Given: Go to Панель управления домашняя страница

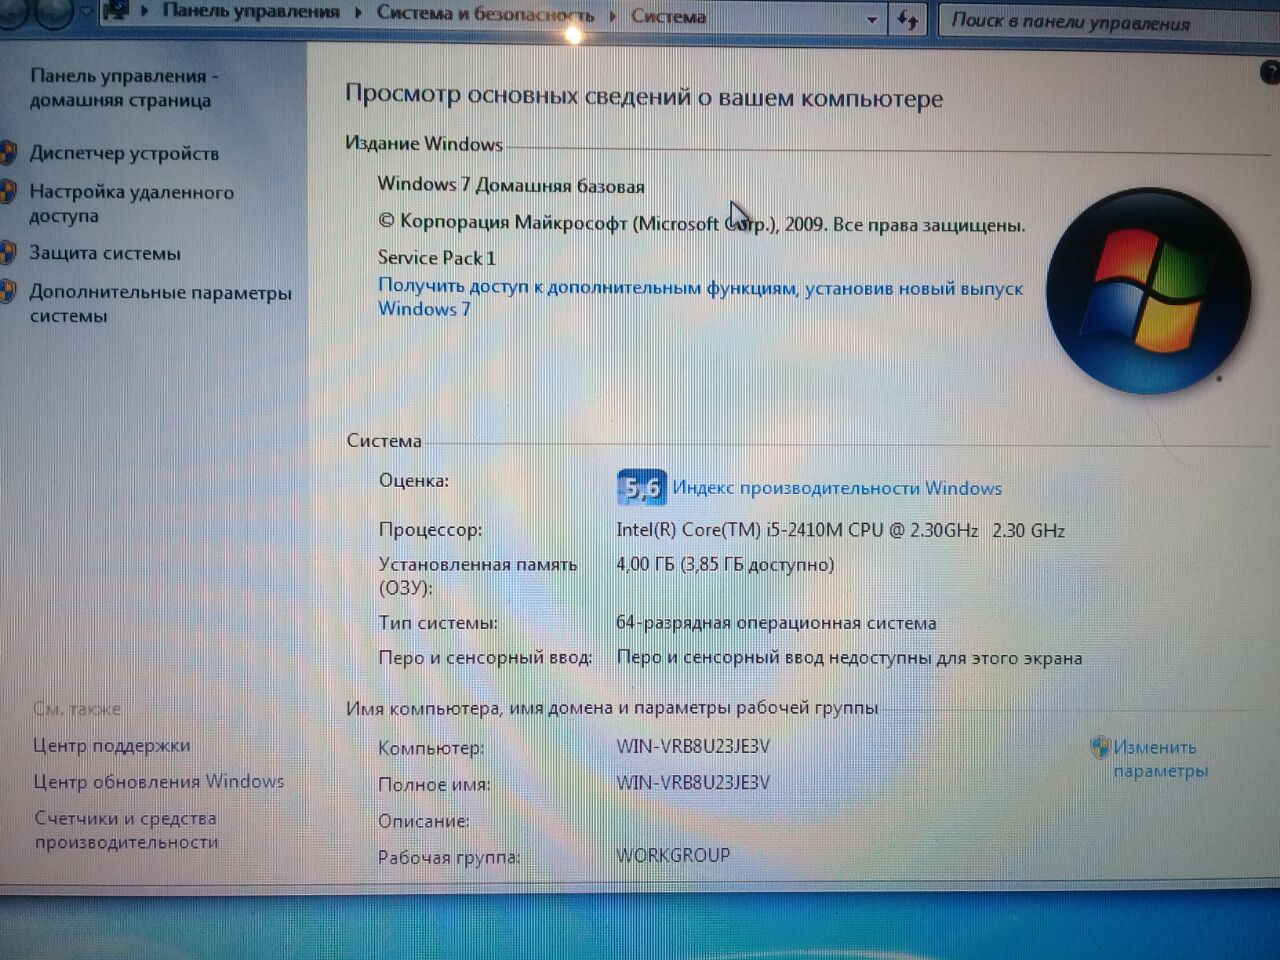Looking at the screenshot, I should [124, 88].
